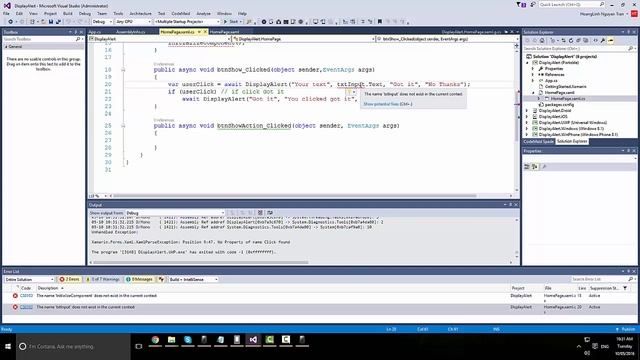Expand the DisplayAlert.iOS project
Image resolution: width=640 pixels, height=360 pixels.
click(x=527, y=117)
